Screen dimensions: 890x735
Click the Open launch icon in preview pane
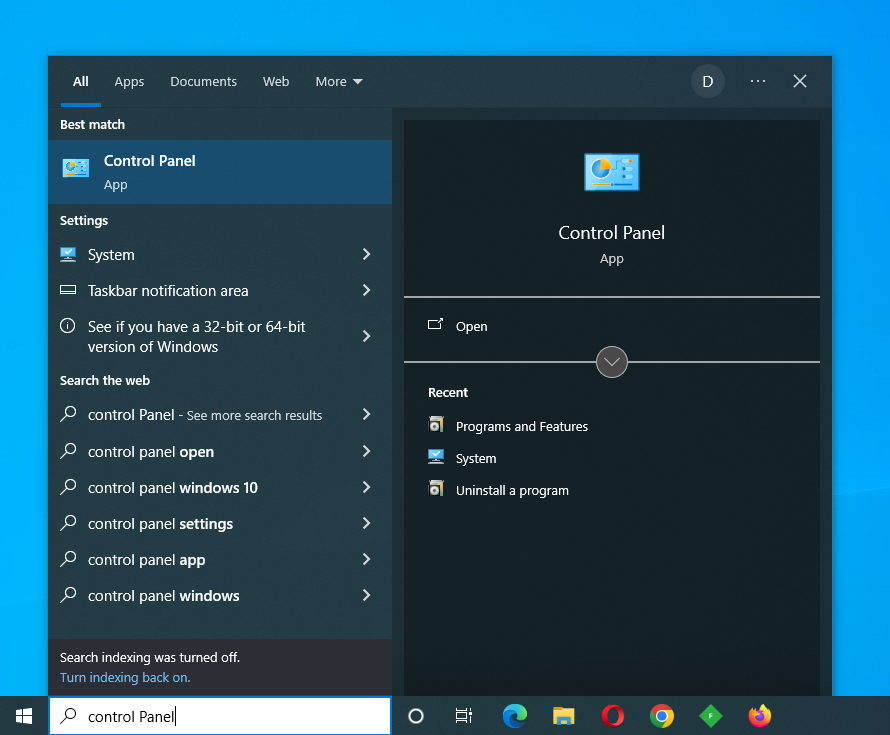pos(435,324)
